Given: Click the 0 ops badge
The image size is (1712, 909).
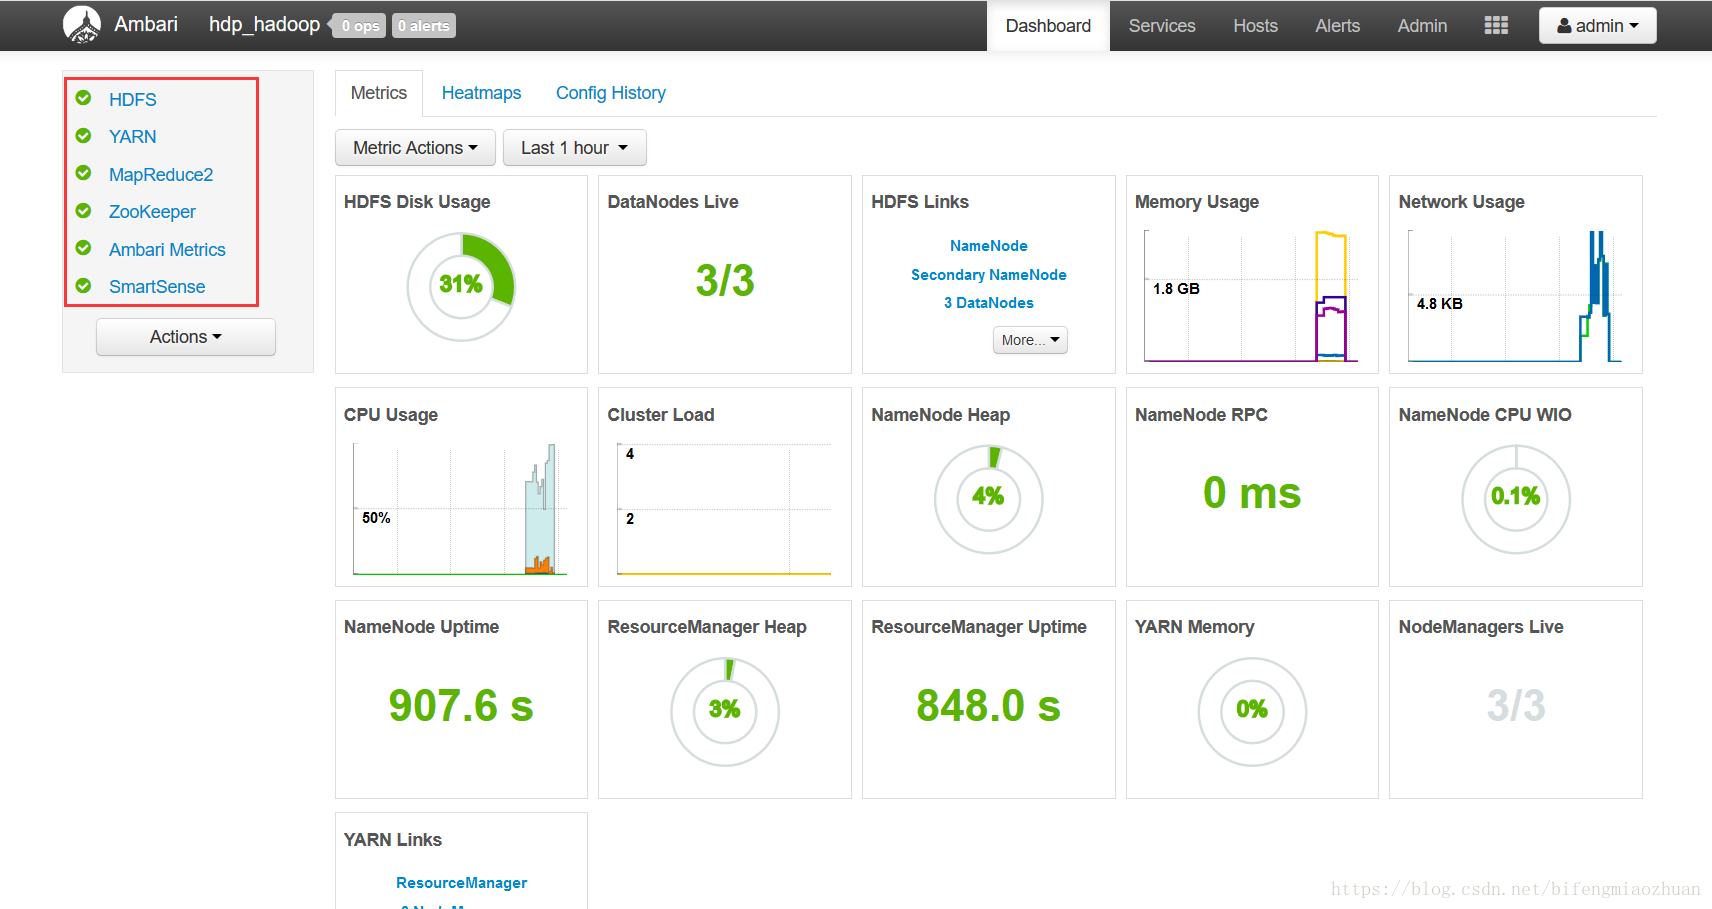Looking at the screenshot, I should pos(360,26).
